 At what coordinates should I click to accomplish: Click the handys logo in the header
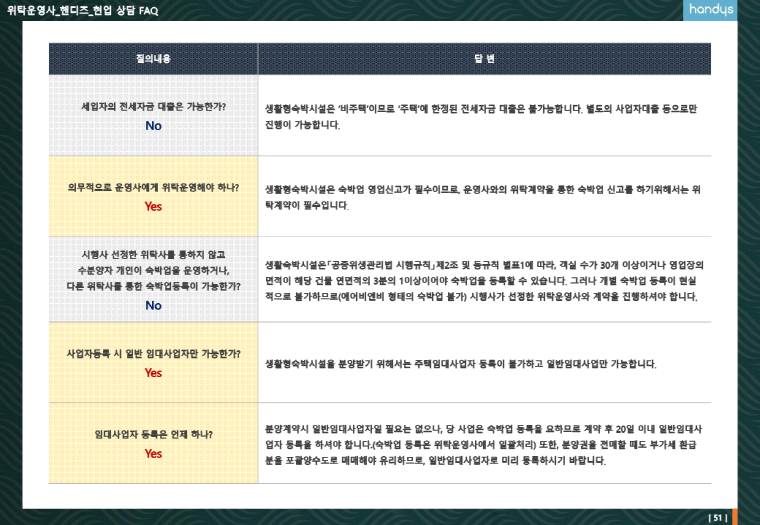click(709, 10)
